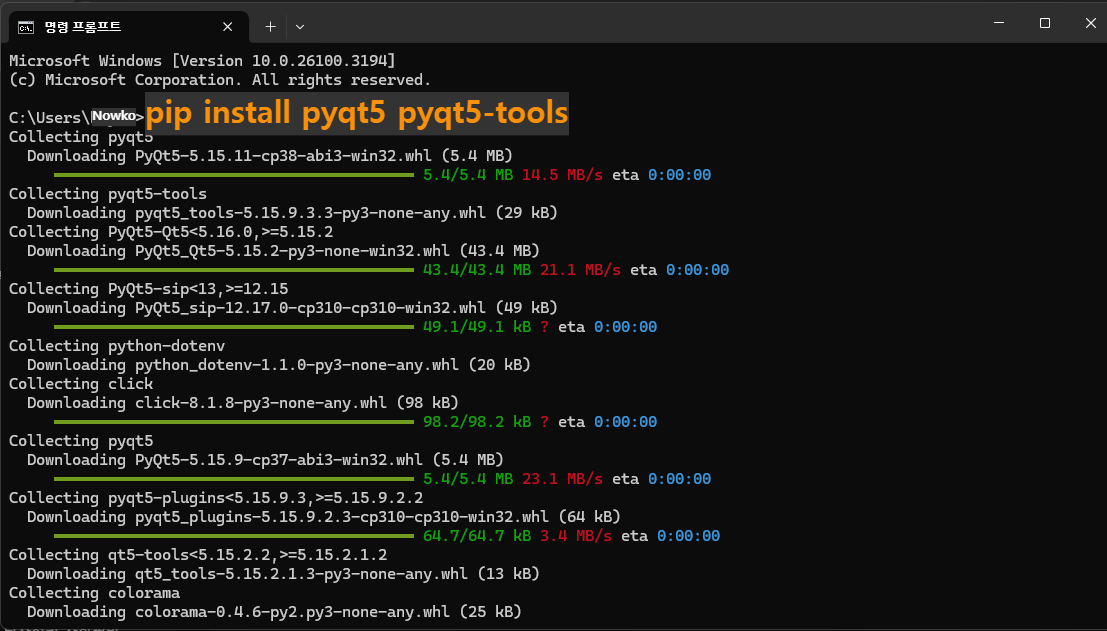Open a new terminal tab with plus button
1107x631 pixels.
tap(270, 27)
